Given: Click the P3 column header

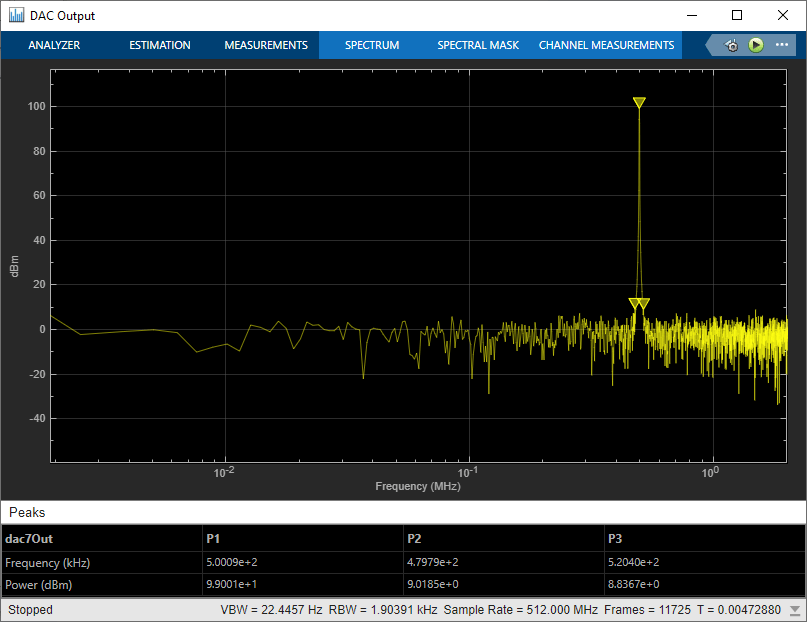Looking at the screenshot, I should click(705, 539).
